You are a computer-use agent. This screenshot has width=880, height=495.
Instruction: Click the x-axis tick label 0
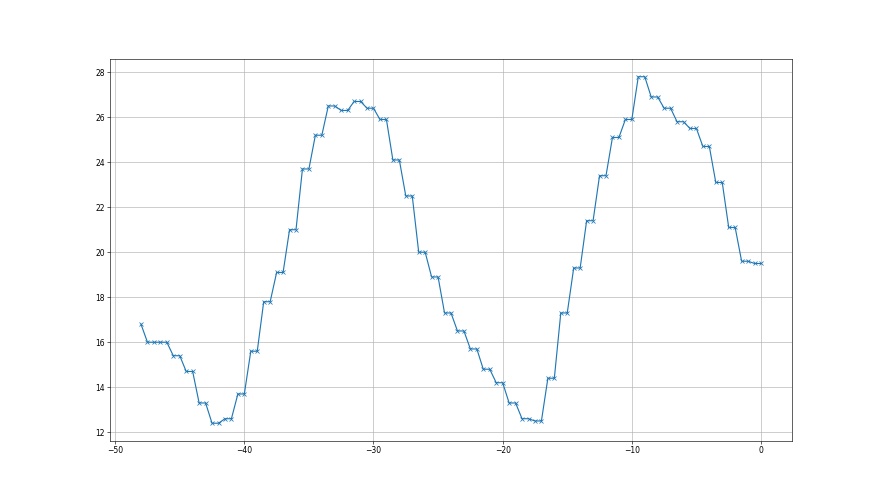(x=761, y=450)
